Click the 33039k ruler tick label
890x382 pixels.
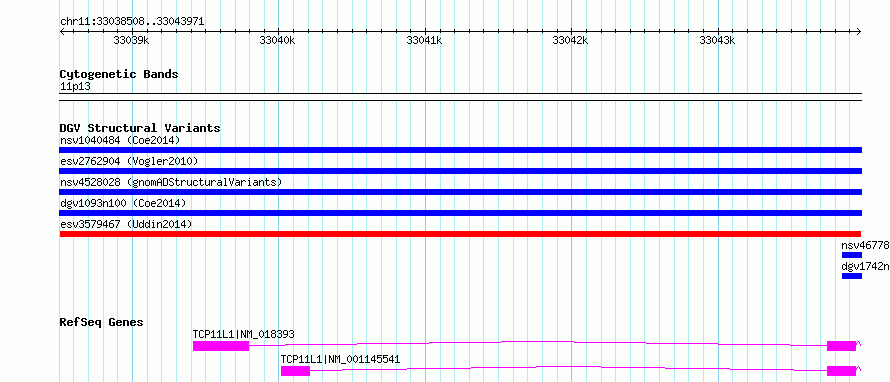132,40
